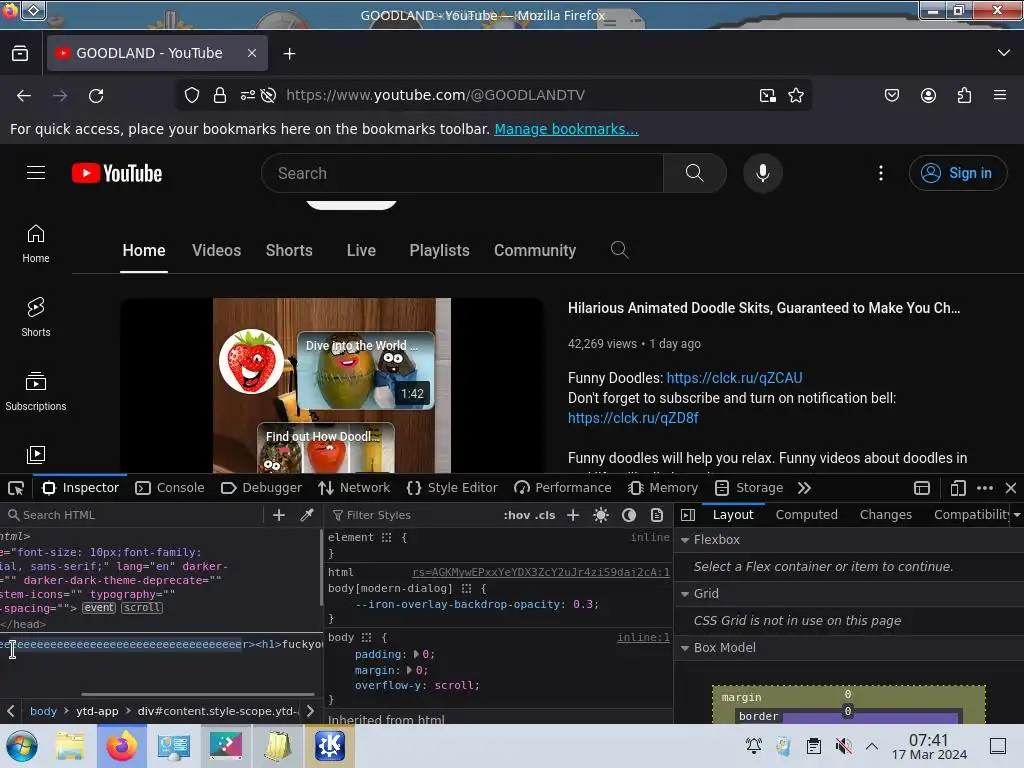Click Manage bookmarks link
Image resolution: width=1024 pixels, height=768 pixels.
[566, 129]
